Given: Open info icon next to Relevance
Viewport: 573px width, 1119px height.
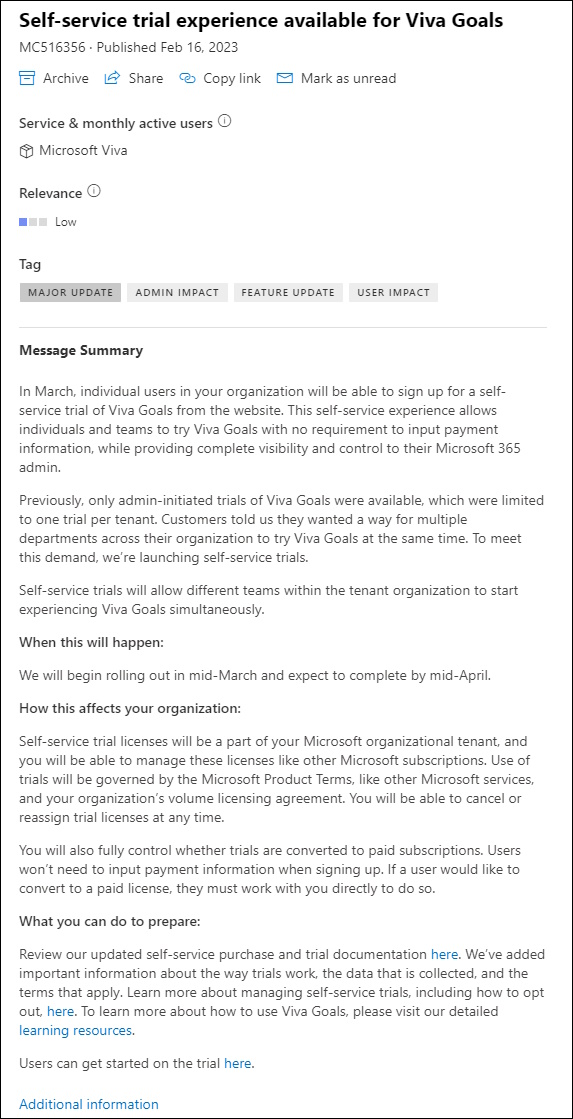Looking at the screenshot, I should pyautogui.click(x=93, y=192).
